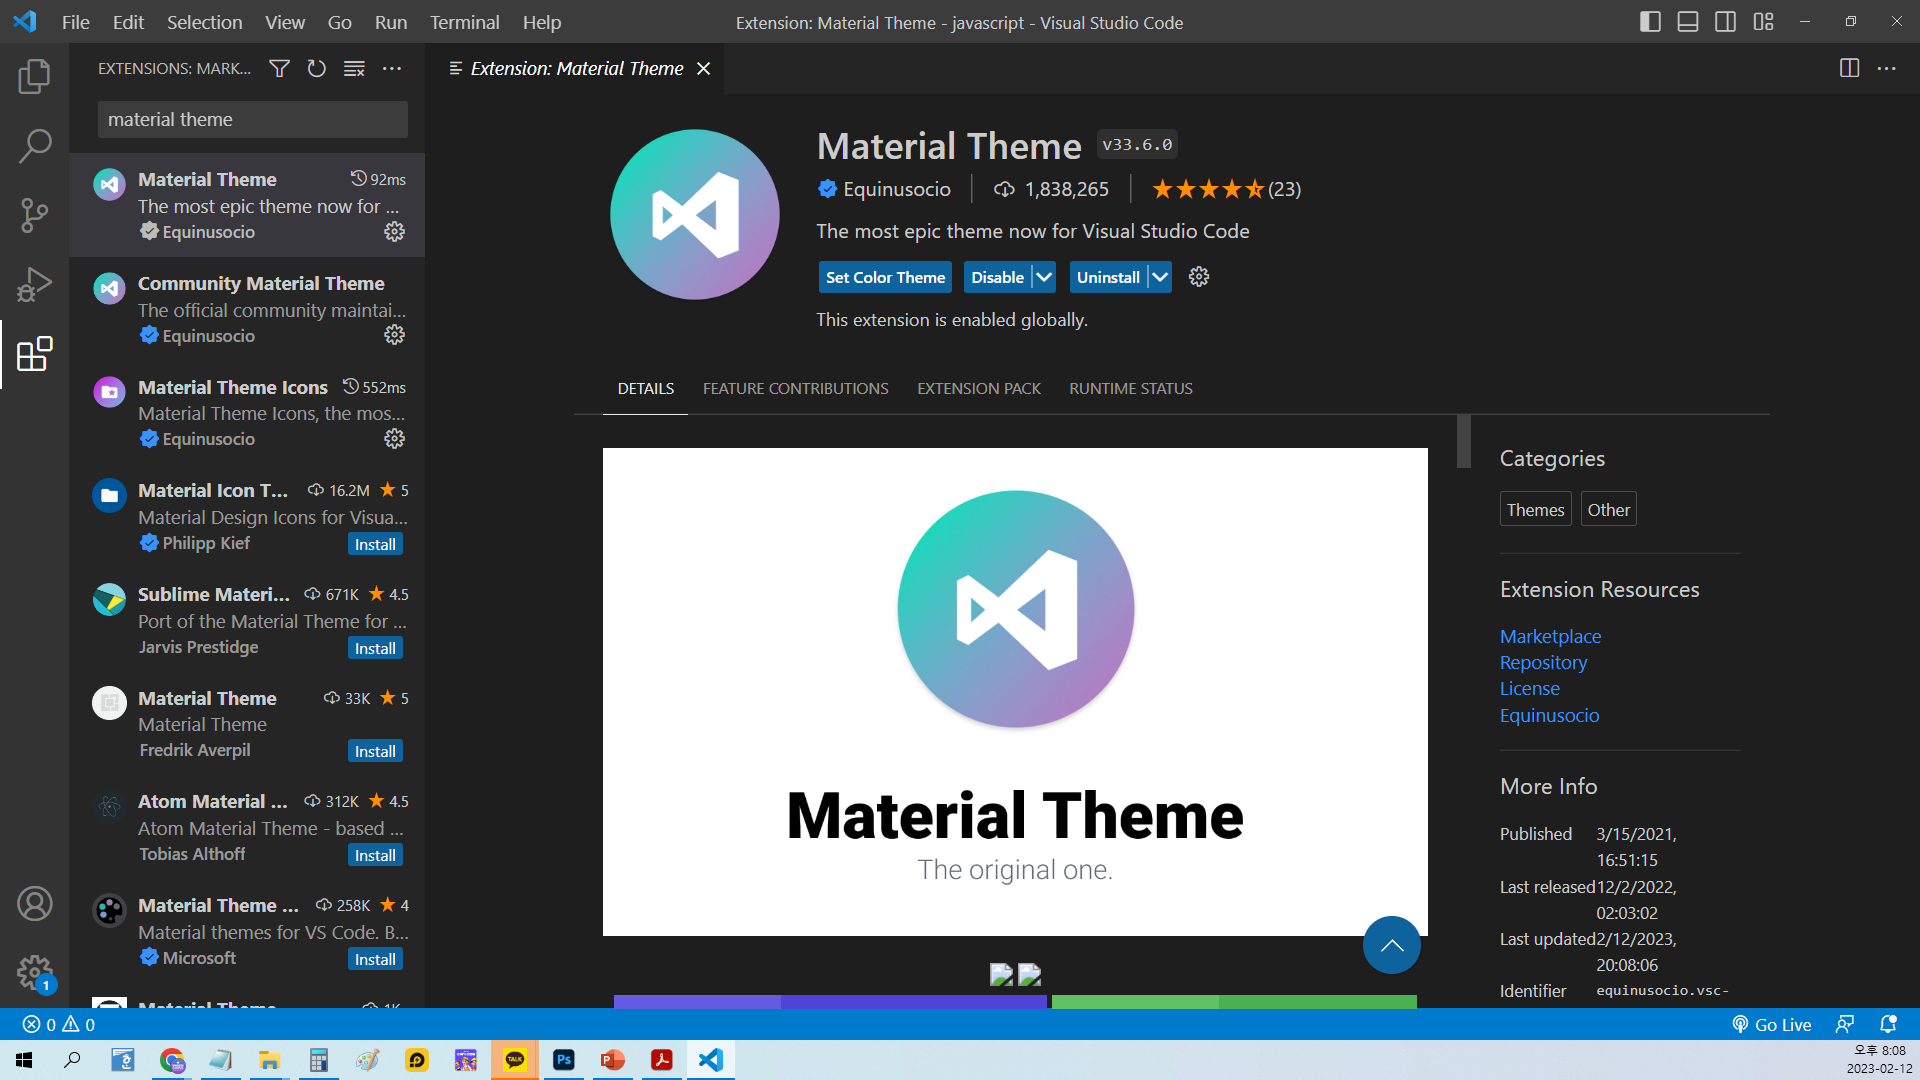Expand the Disable button dropdown arrow
Screen dimensions: 1920x1080
(x=1044, y=277)
